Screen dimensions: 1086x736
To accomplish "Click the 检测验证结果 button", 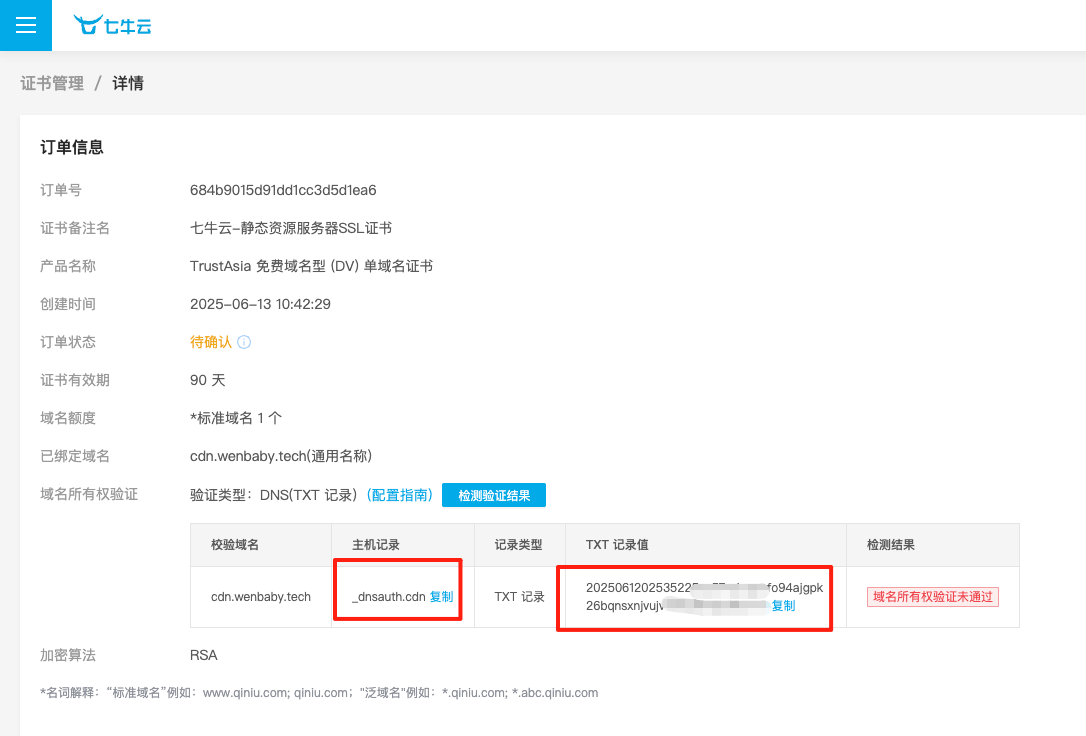I will 494,495.
